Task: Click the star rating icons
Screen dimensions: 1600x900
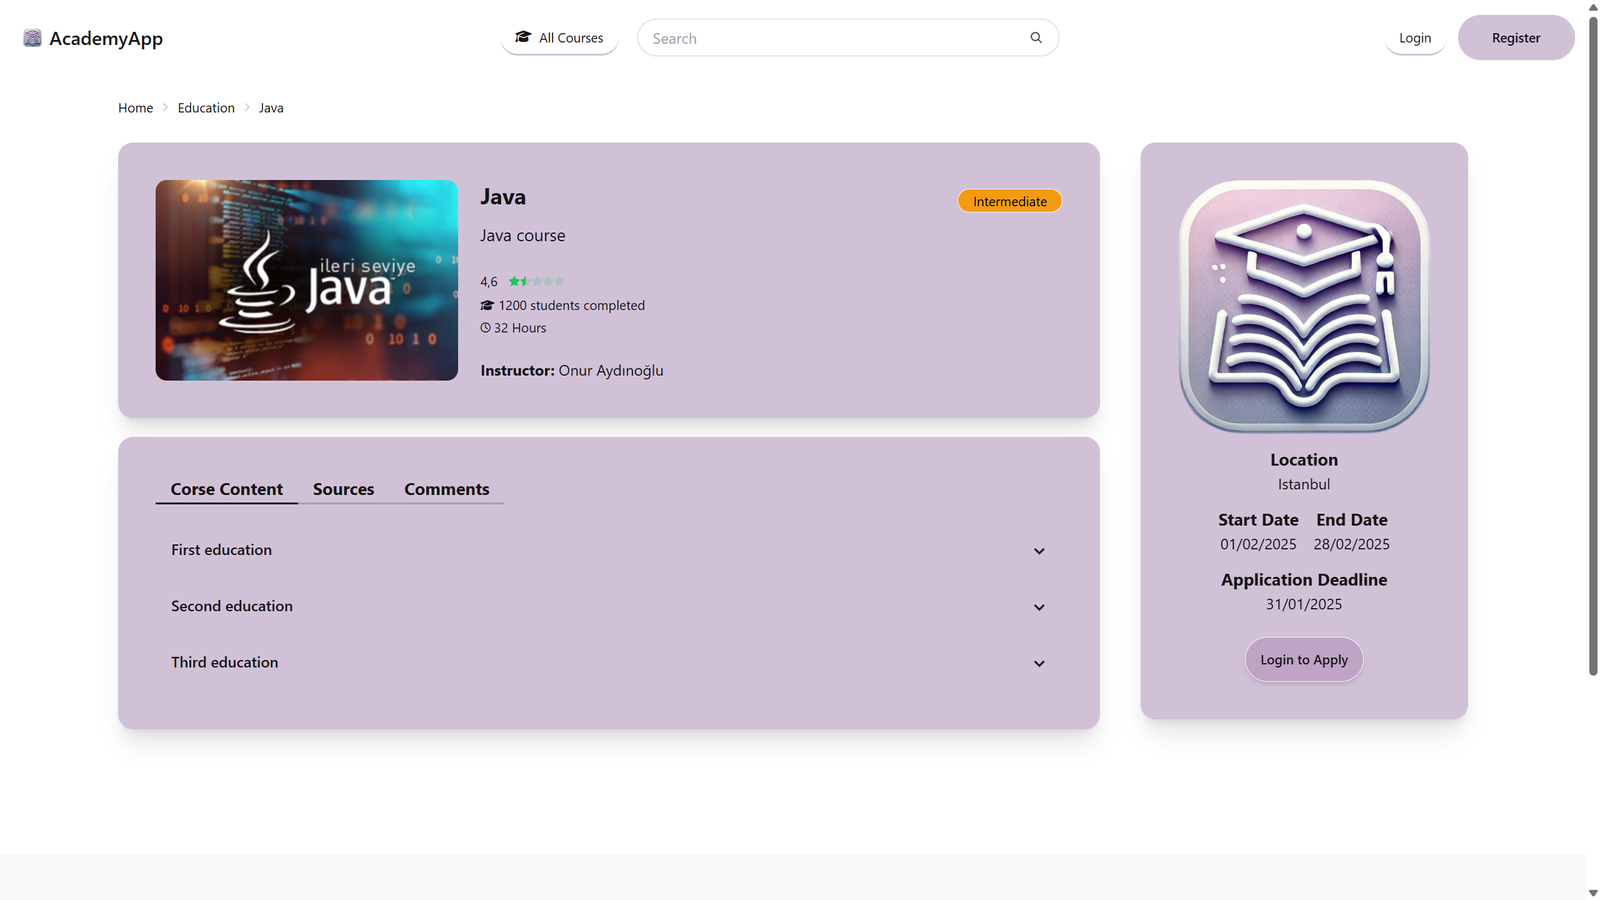Action: tap(536, 282)
